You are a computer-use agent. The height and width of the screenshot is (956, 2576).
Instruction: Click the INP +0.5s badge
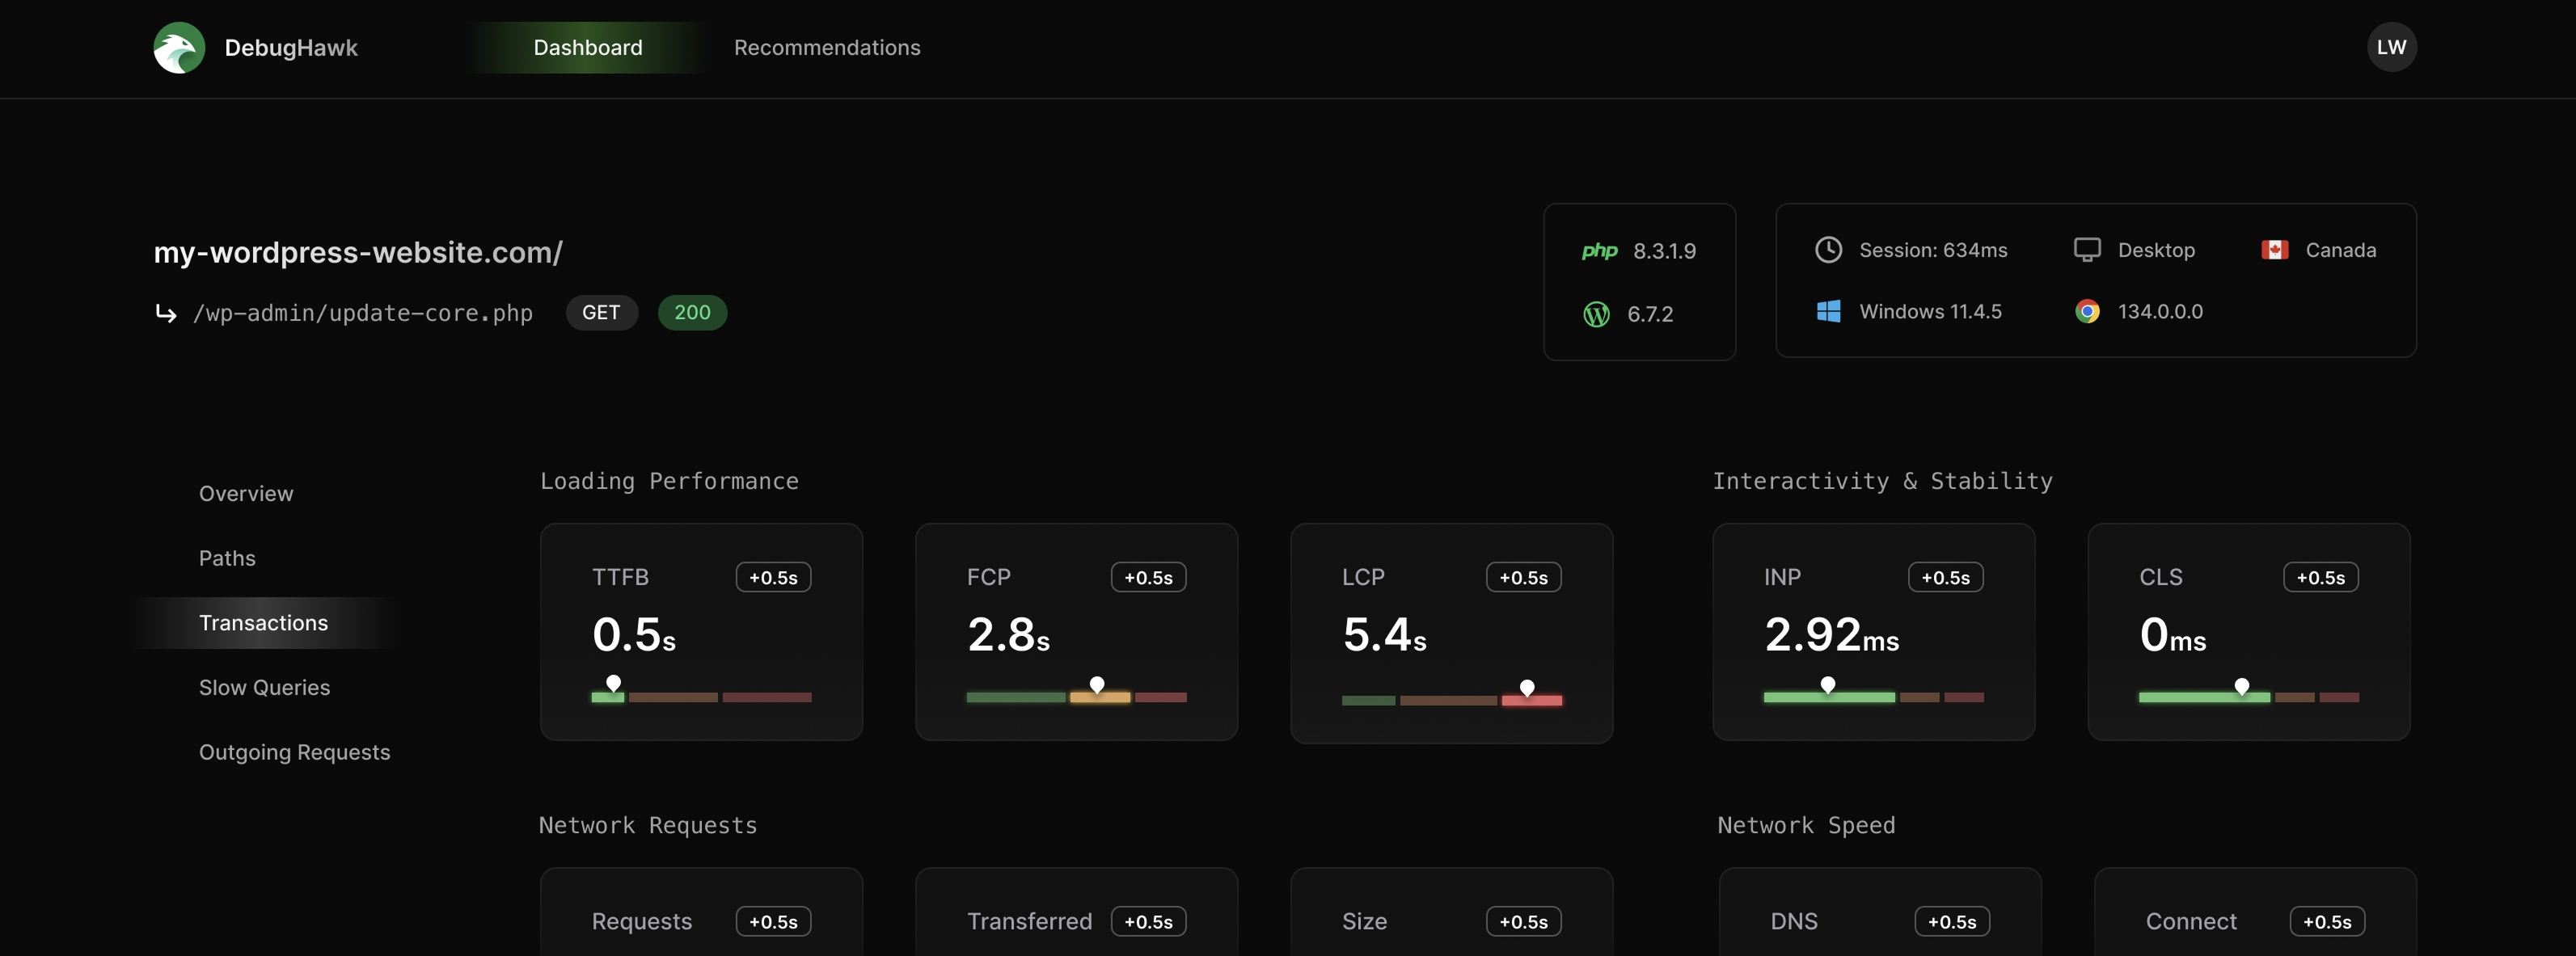coord(1945,577)
